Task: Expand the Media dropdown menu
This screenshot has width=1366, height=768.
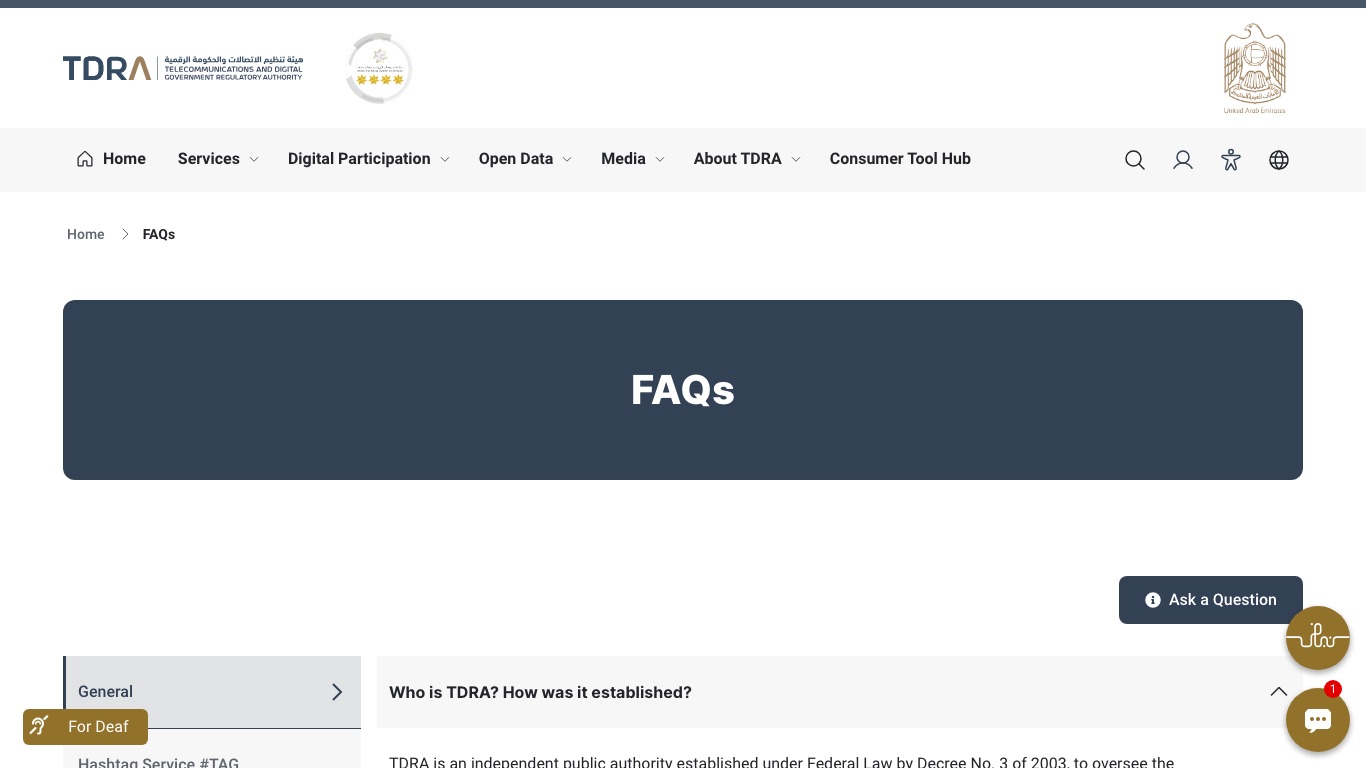Action: point(633,159)
